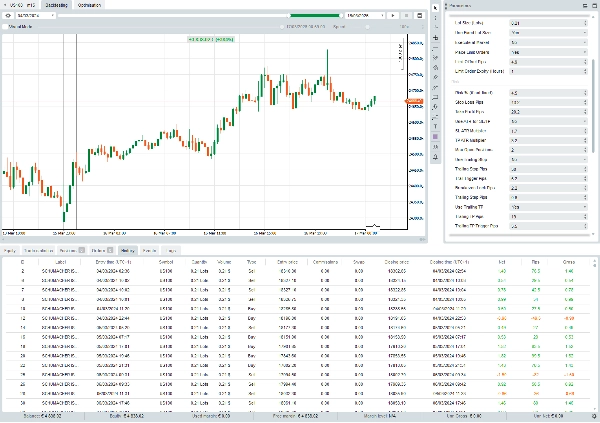Click the purple color swatch in drawing toolbar

(x=435, y=136)
